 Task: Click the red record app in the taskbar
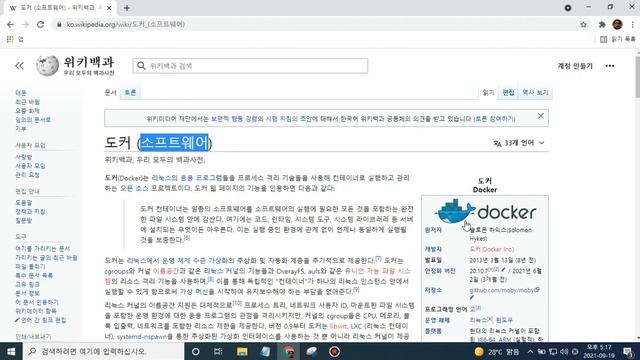coord(334,351)
